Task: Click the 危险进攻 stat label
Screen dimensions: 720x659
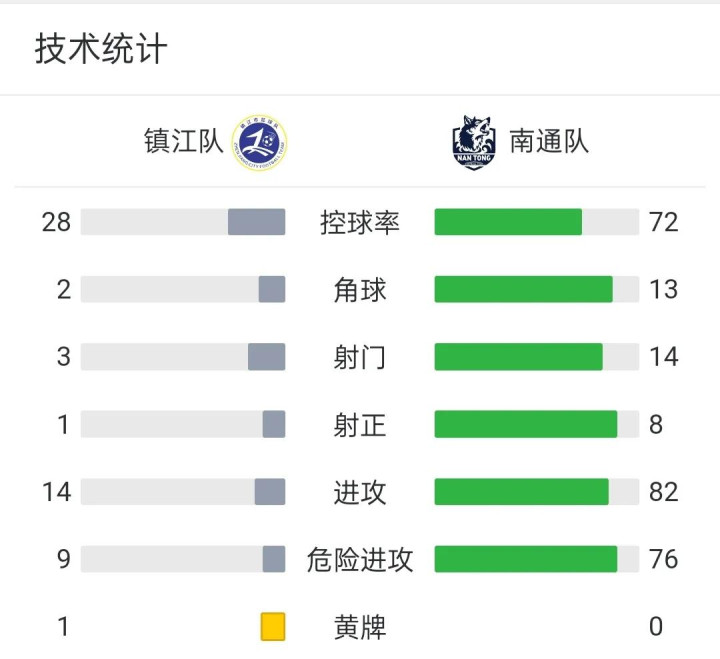Action: 360,560
